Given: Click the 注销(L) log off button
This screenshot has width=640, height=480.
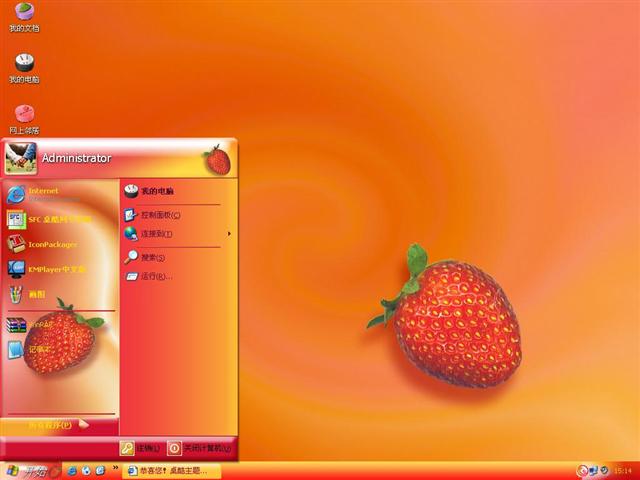Looking at the screenshot, I should coord(140,448).
